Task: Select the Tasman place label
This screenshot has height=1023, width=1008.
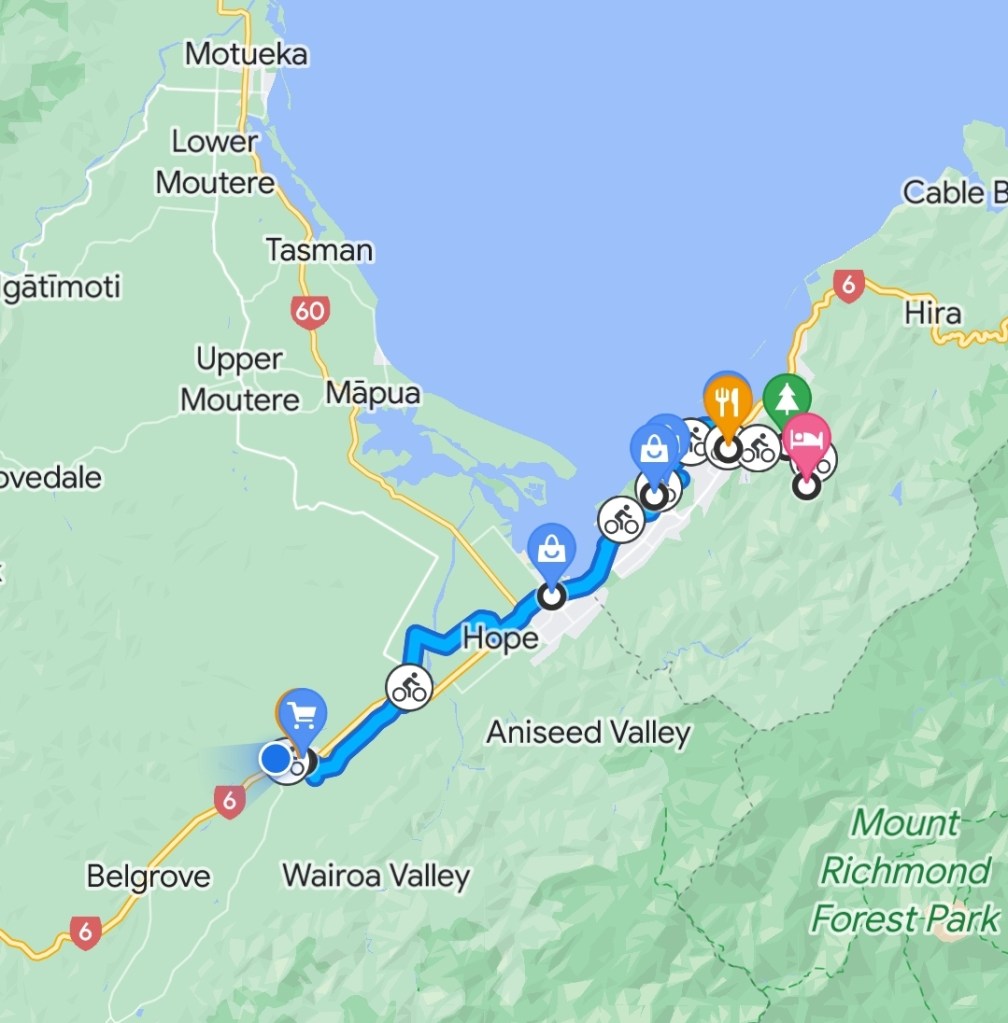Action: coord(319,251)
